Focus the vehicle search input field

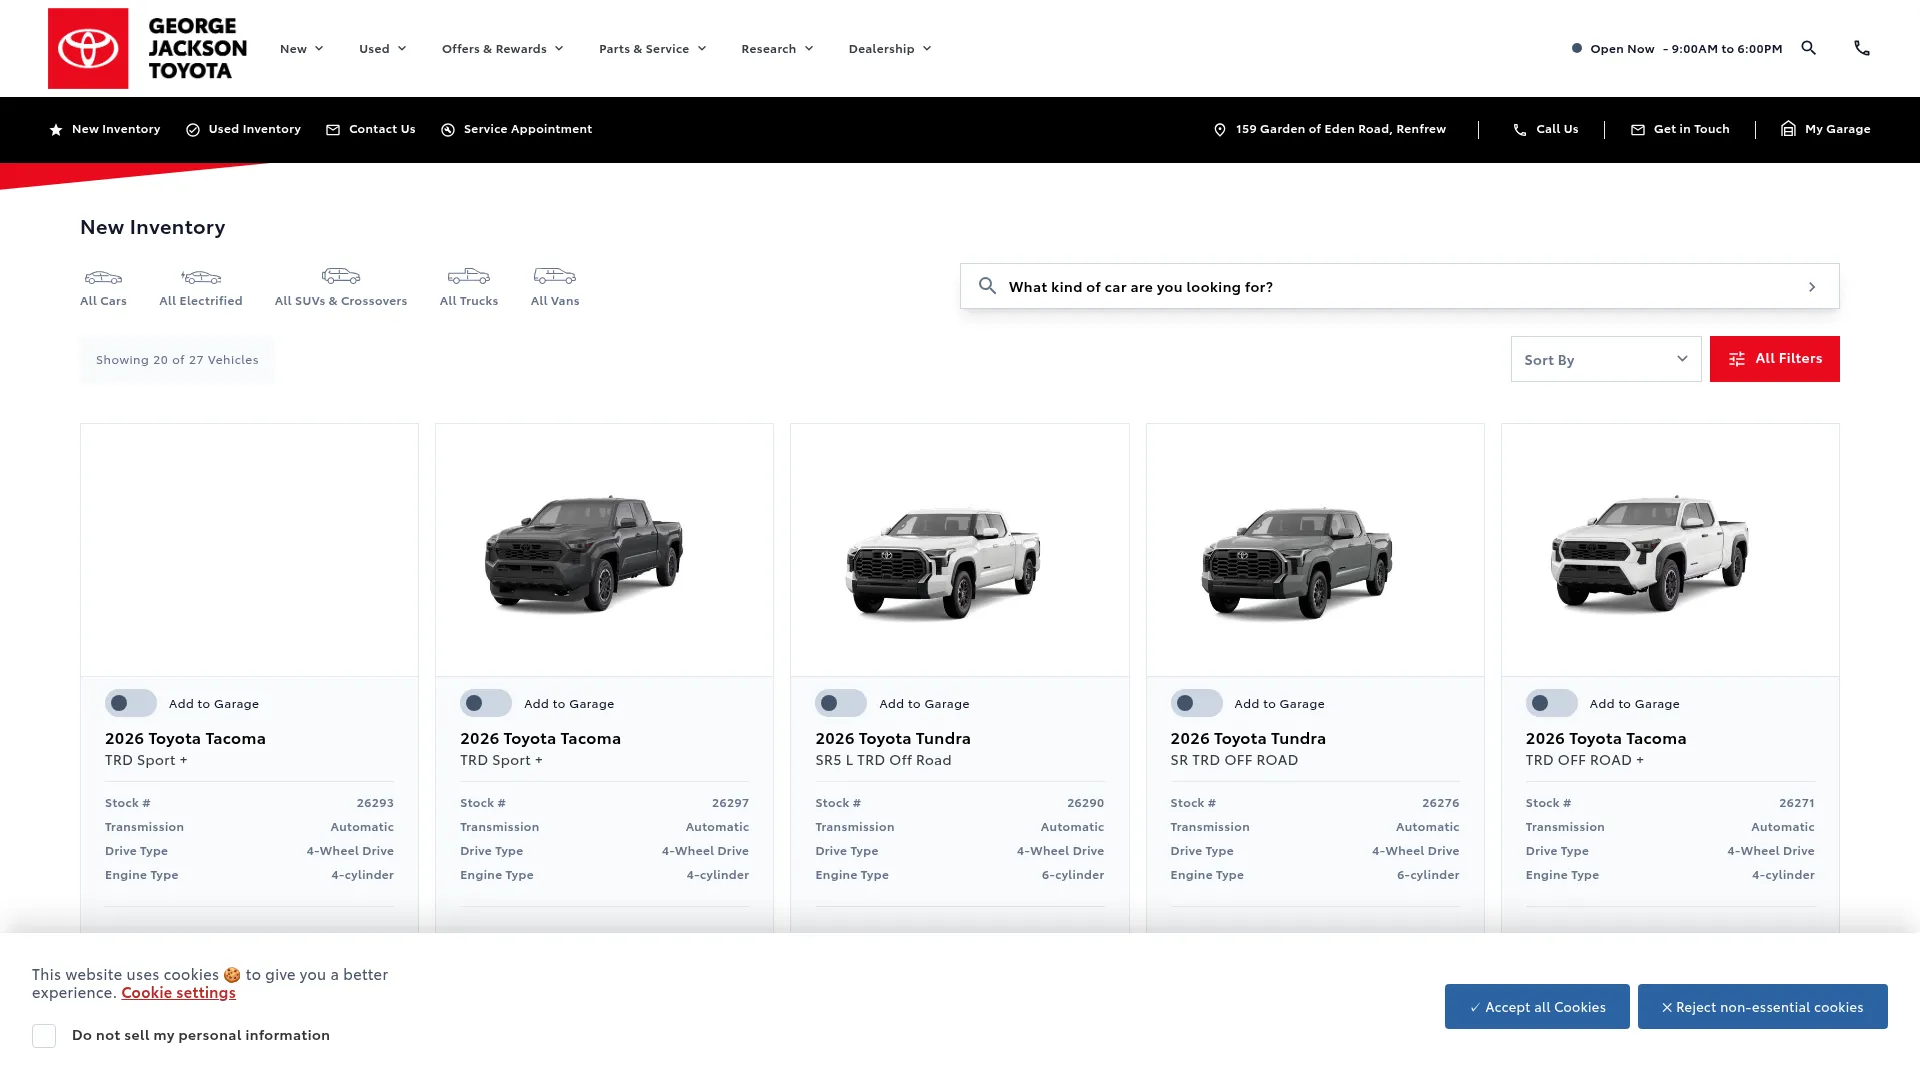point(1400,286)
